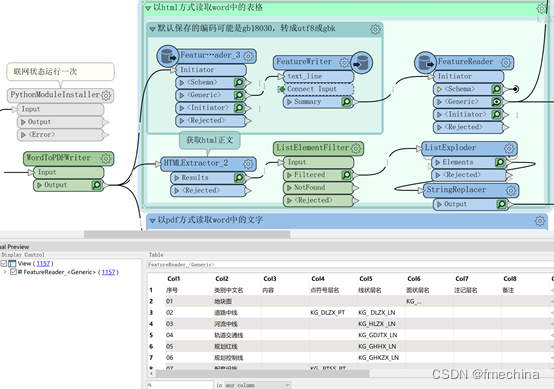This screenshot has height=389, width=554.
Task: Inspect the FeatureReader Generic port cache
Action: click(496, 102)
